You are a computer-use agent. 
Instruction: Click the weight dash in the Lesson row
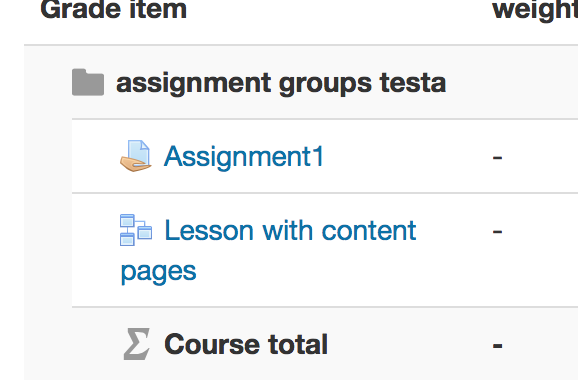click(497, 231)
